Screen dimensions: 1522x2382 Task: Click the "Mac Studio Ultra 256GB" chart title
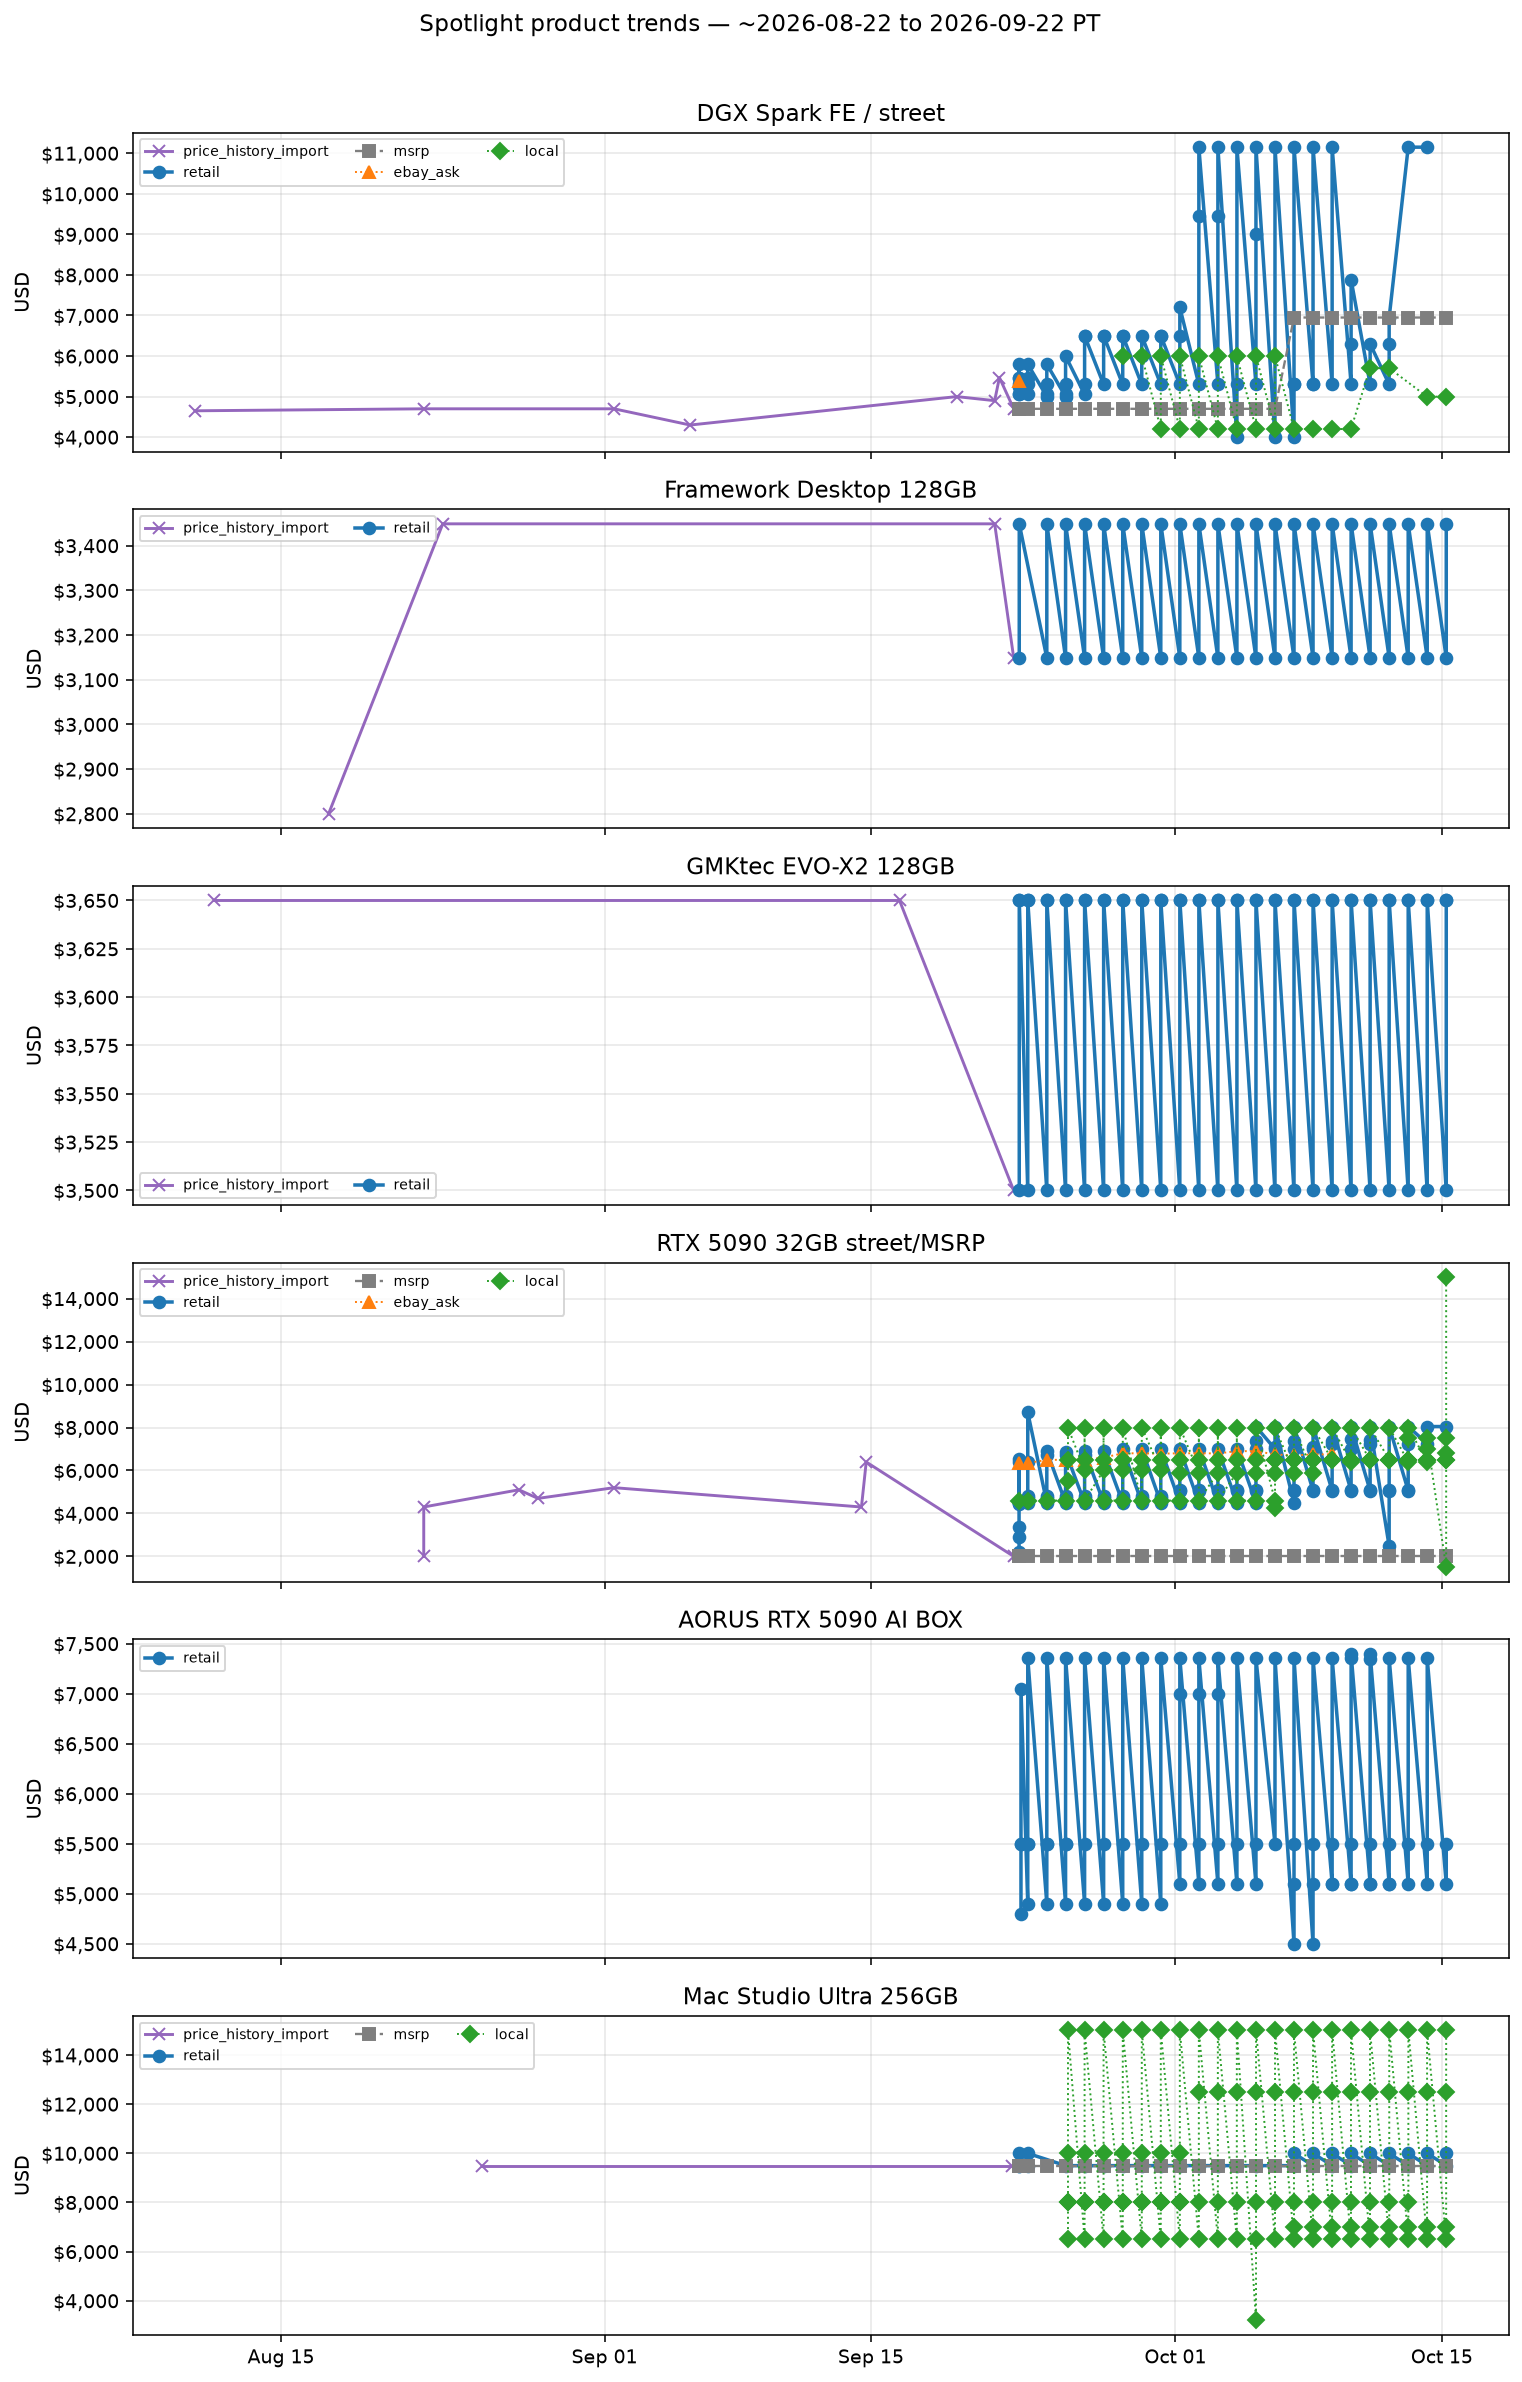pyautogui.click(x=820, y=1997)
